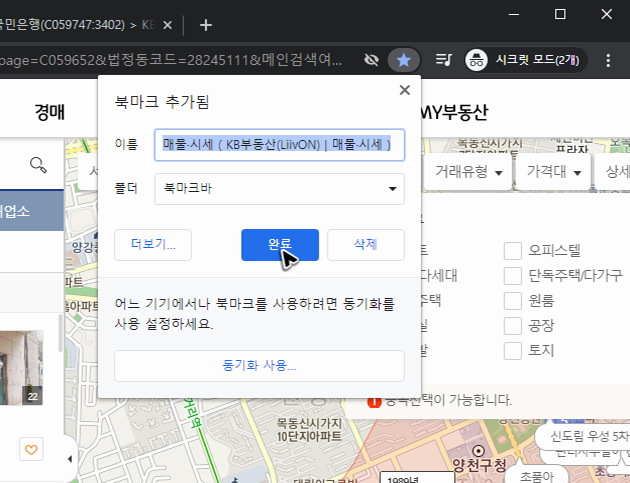Open the MY부동산 menu item
Screen dimensions: 630x483
454,112
